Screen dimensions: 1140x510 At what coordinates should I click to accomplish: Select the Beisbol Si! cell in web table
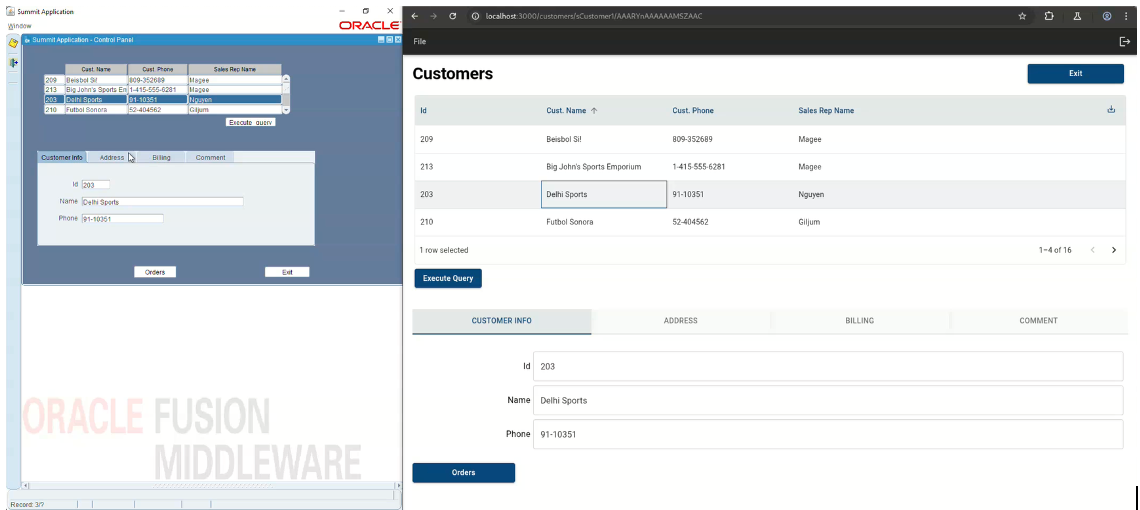[x=603, y=139]
